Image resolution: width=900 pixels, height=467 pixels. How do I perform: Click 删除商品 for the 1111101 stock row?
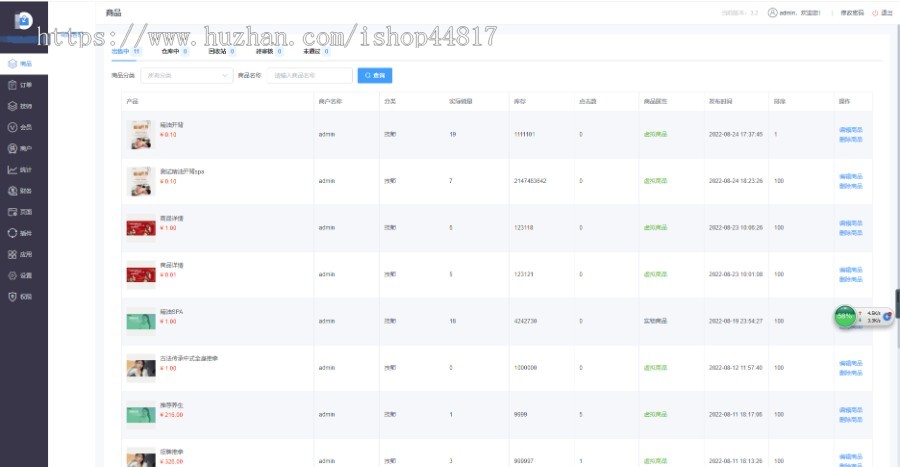851,139
